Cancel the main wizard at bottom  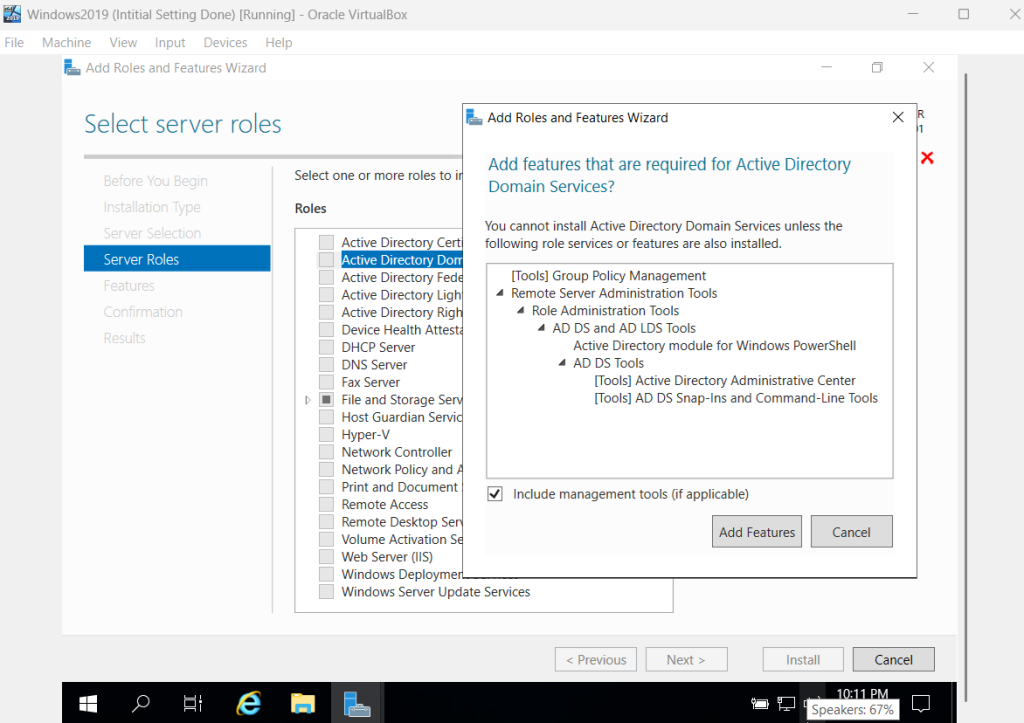coord(893,660)
